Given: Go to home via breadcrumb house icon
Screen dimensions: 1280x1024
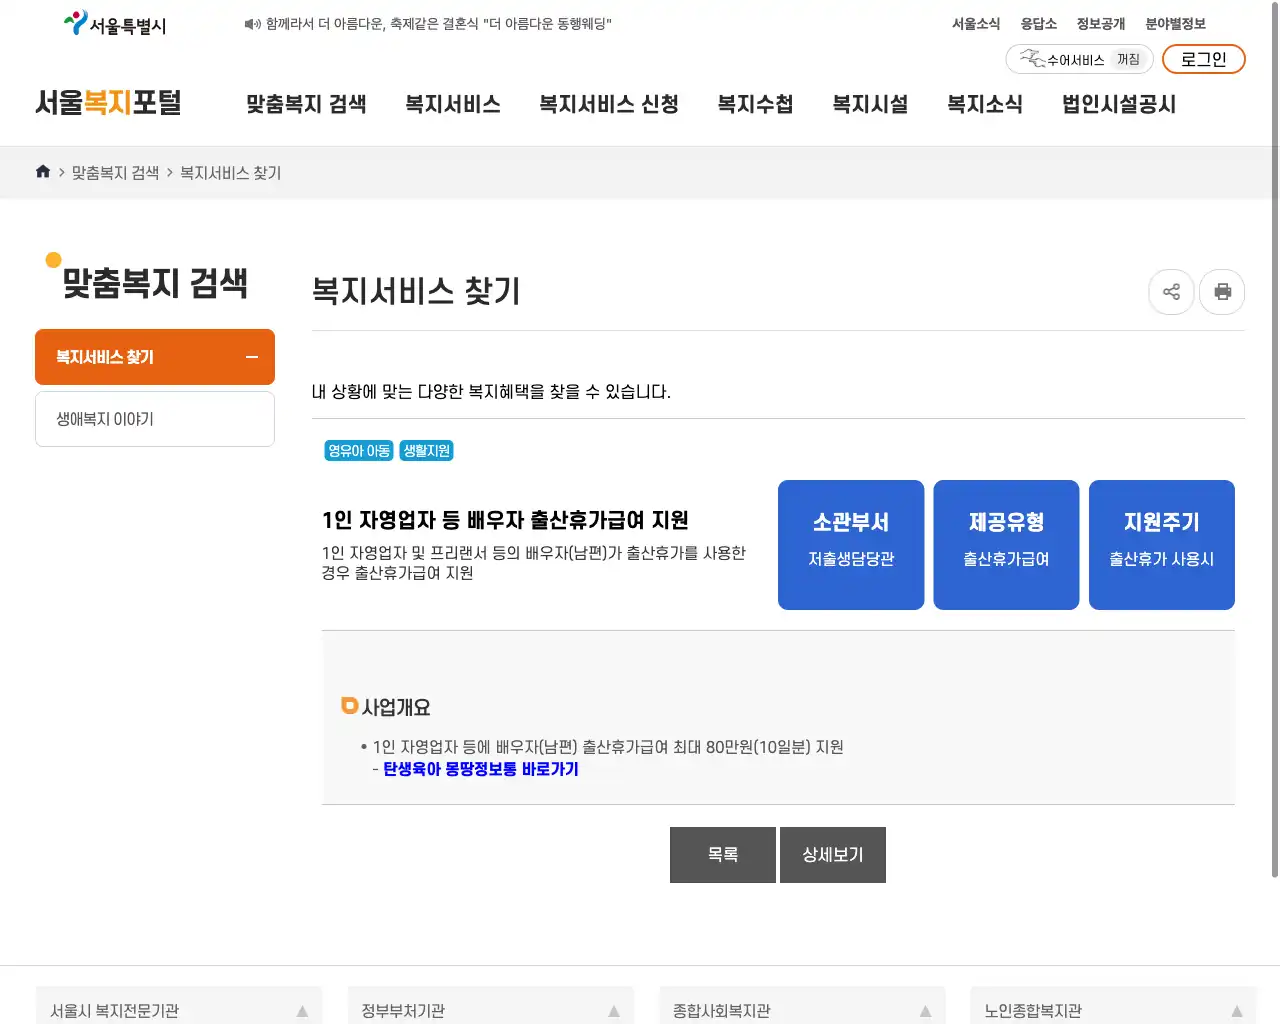Looking at the screenshot, I should click(x=43, y=172).
